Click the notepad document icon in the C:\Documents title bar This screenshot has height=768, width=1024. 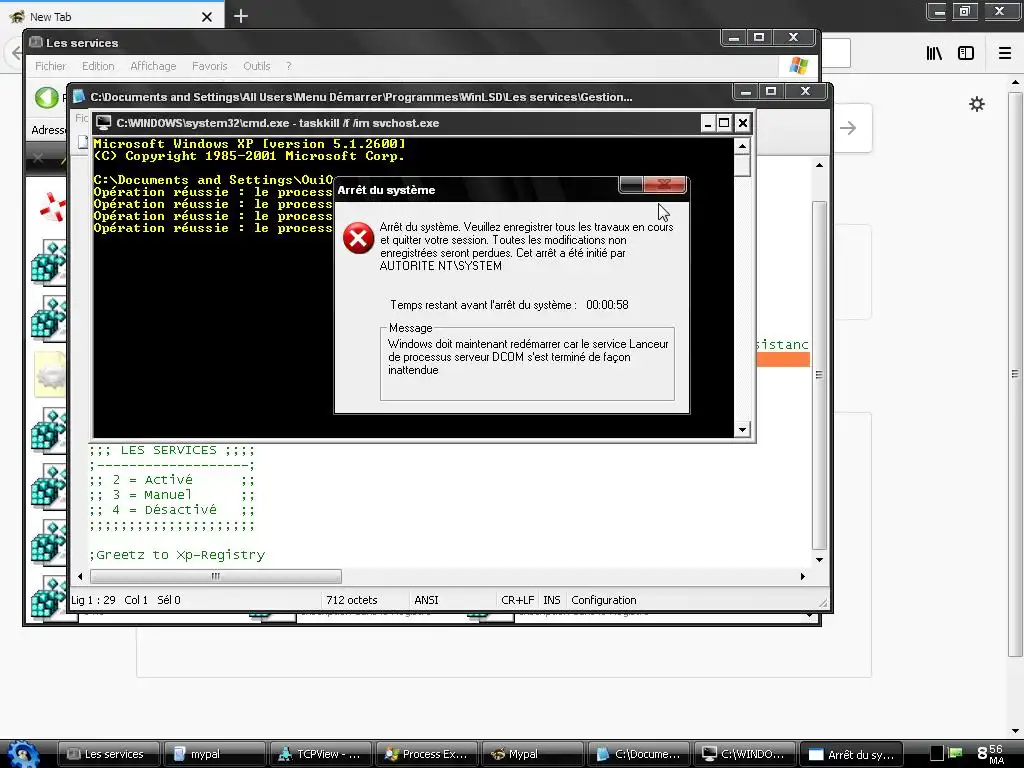(x=79, y=97)
